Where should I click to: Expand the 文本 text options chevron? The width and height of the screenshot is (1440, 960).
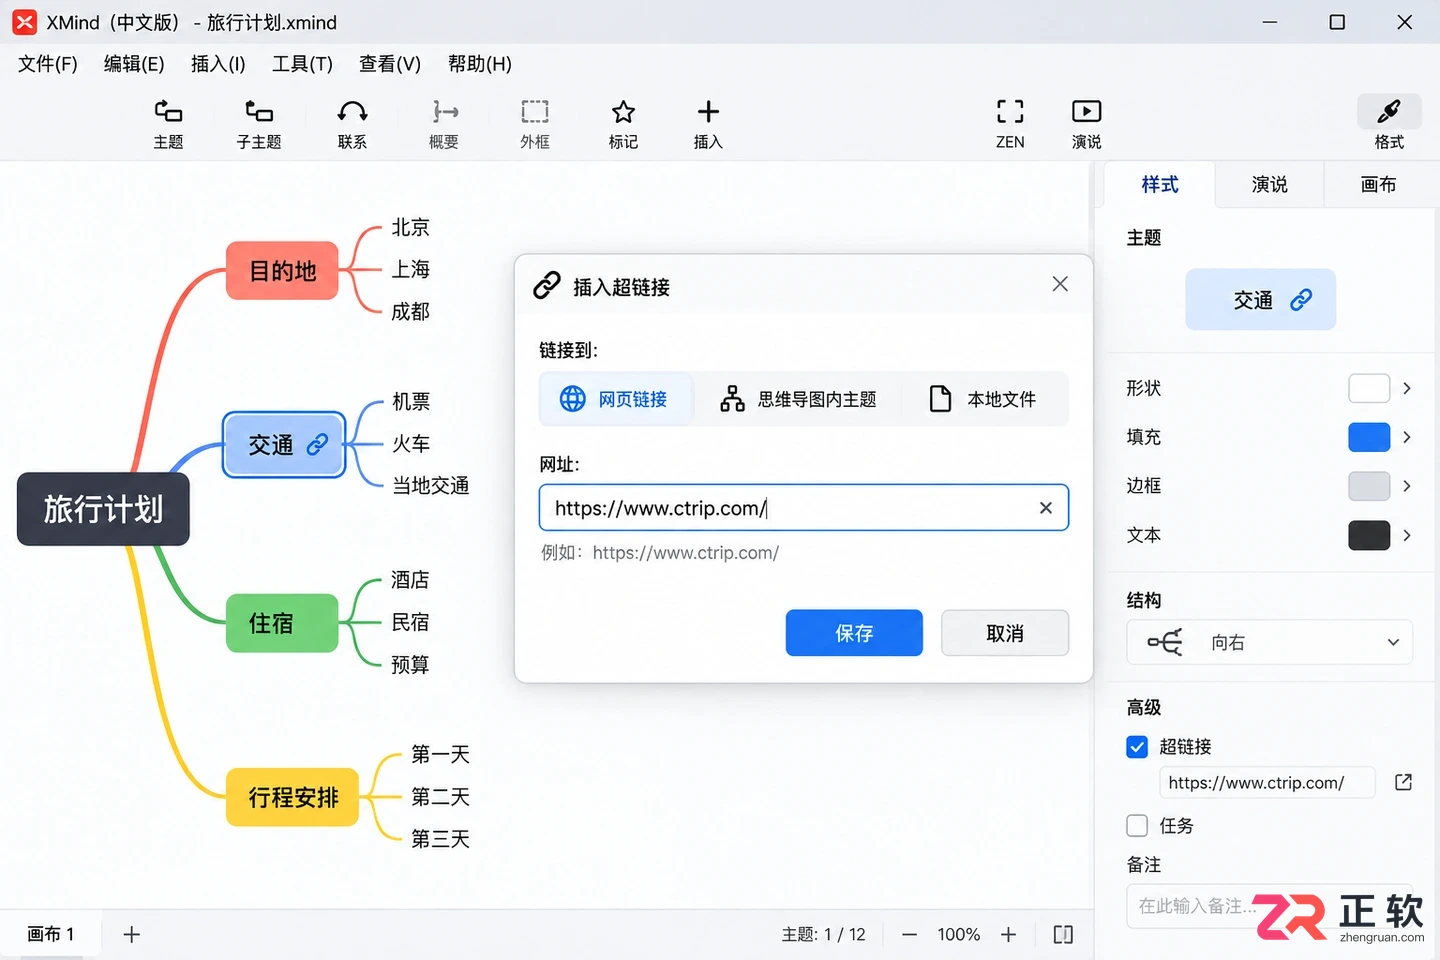click(x=1407, y=535)
